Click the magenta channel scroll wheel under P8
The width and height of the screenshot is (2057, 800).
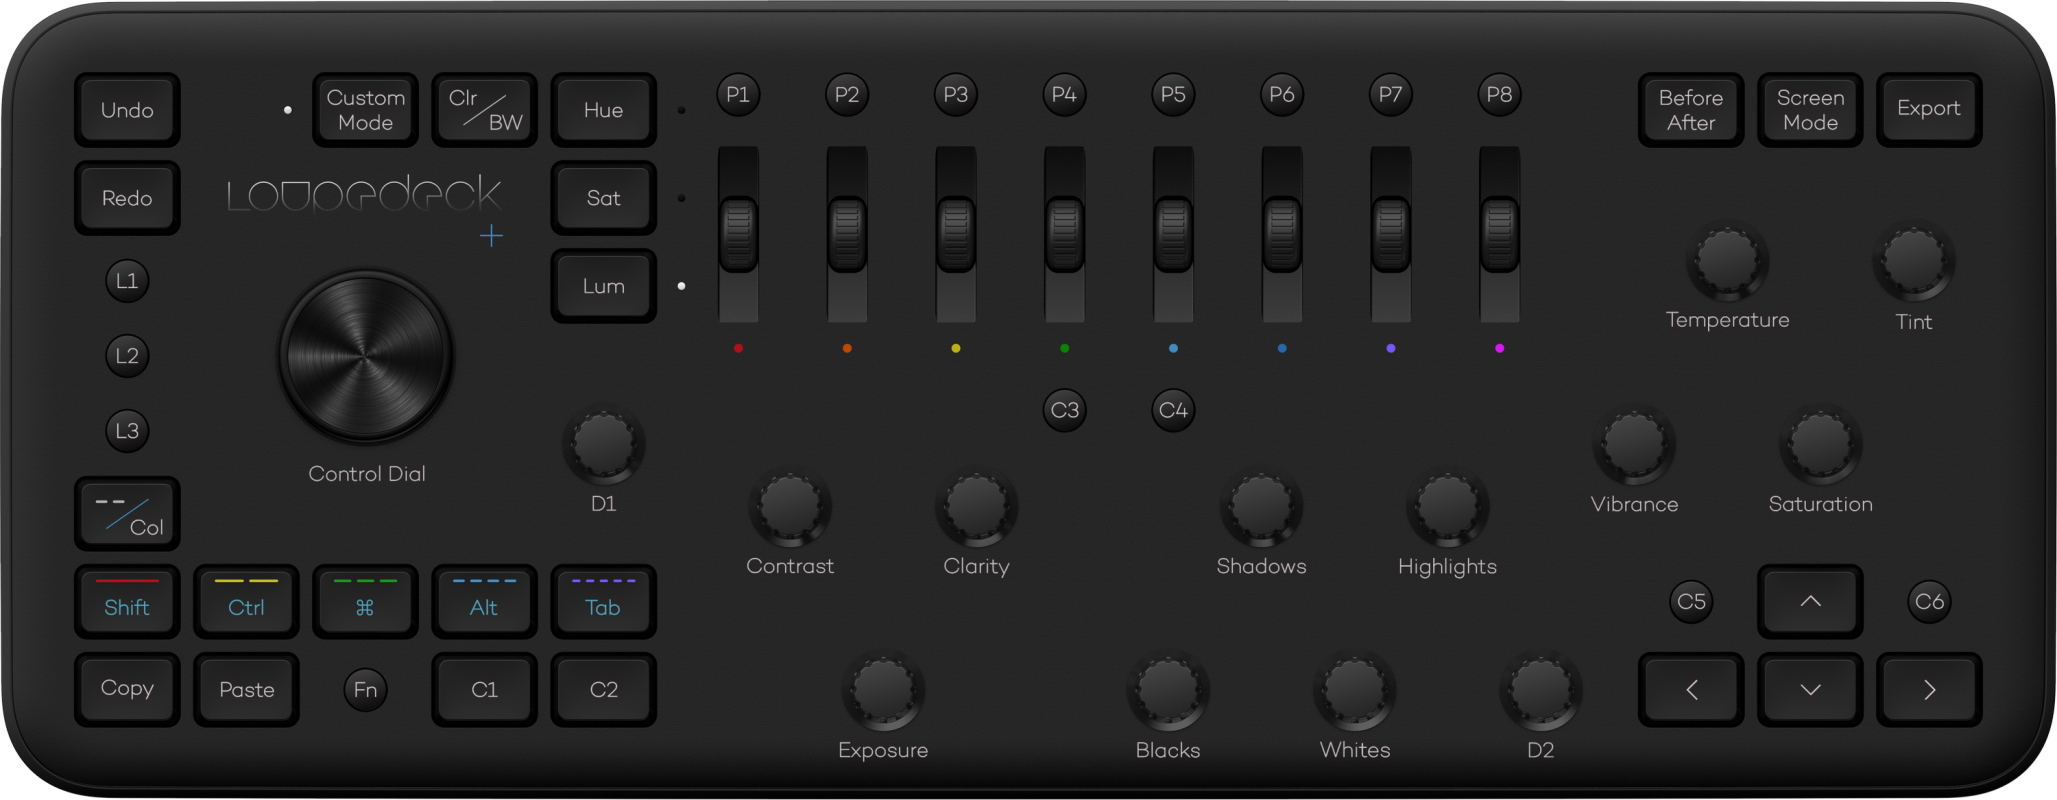(1499, 234)
